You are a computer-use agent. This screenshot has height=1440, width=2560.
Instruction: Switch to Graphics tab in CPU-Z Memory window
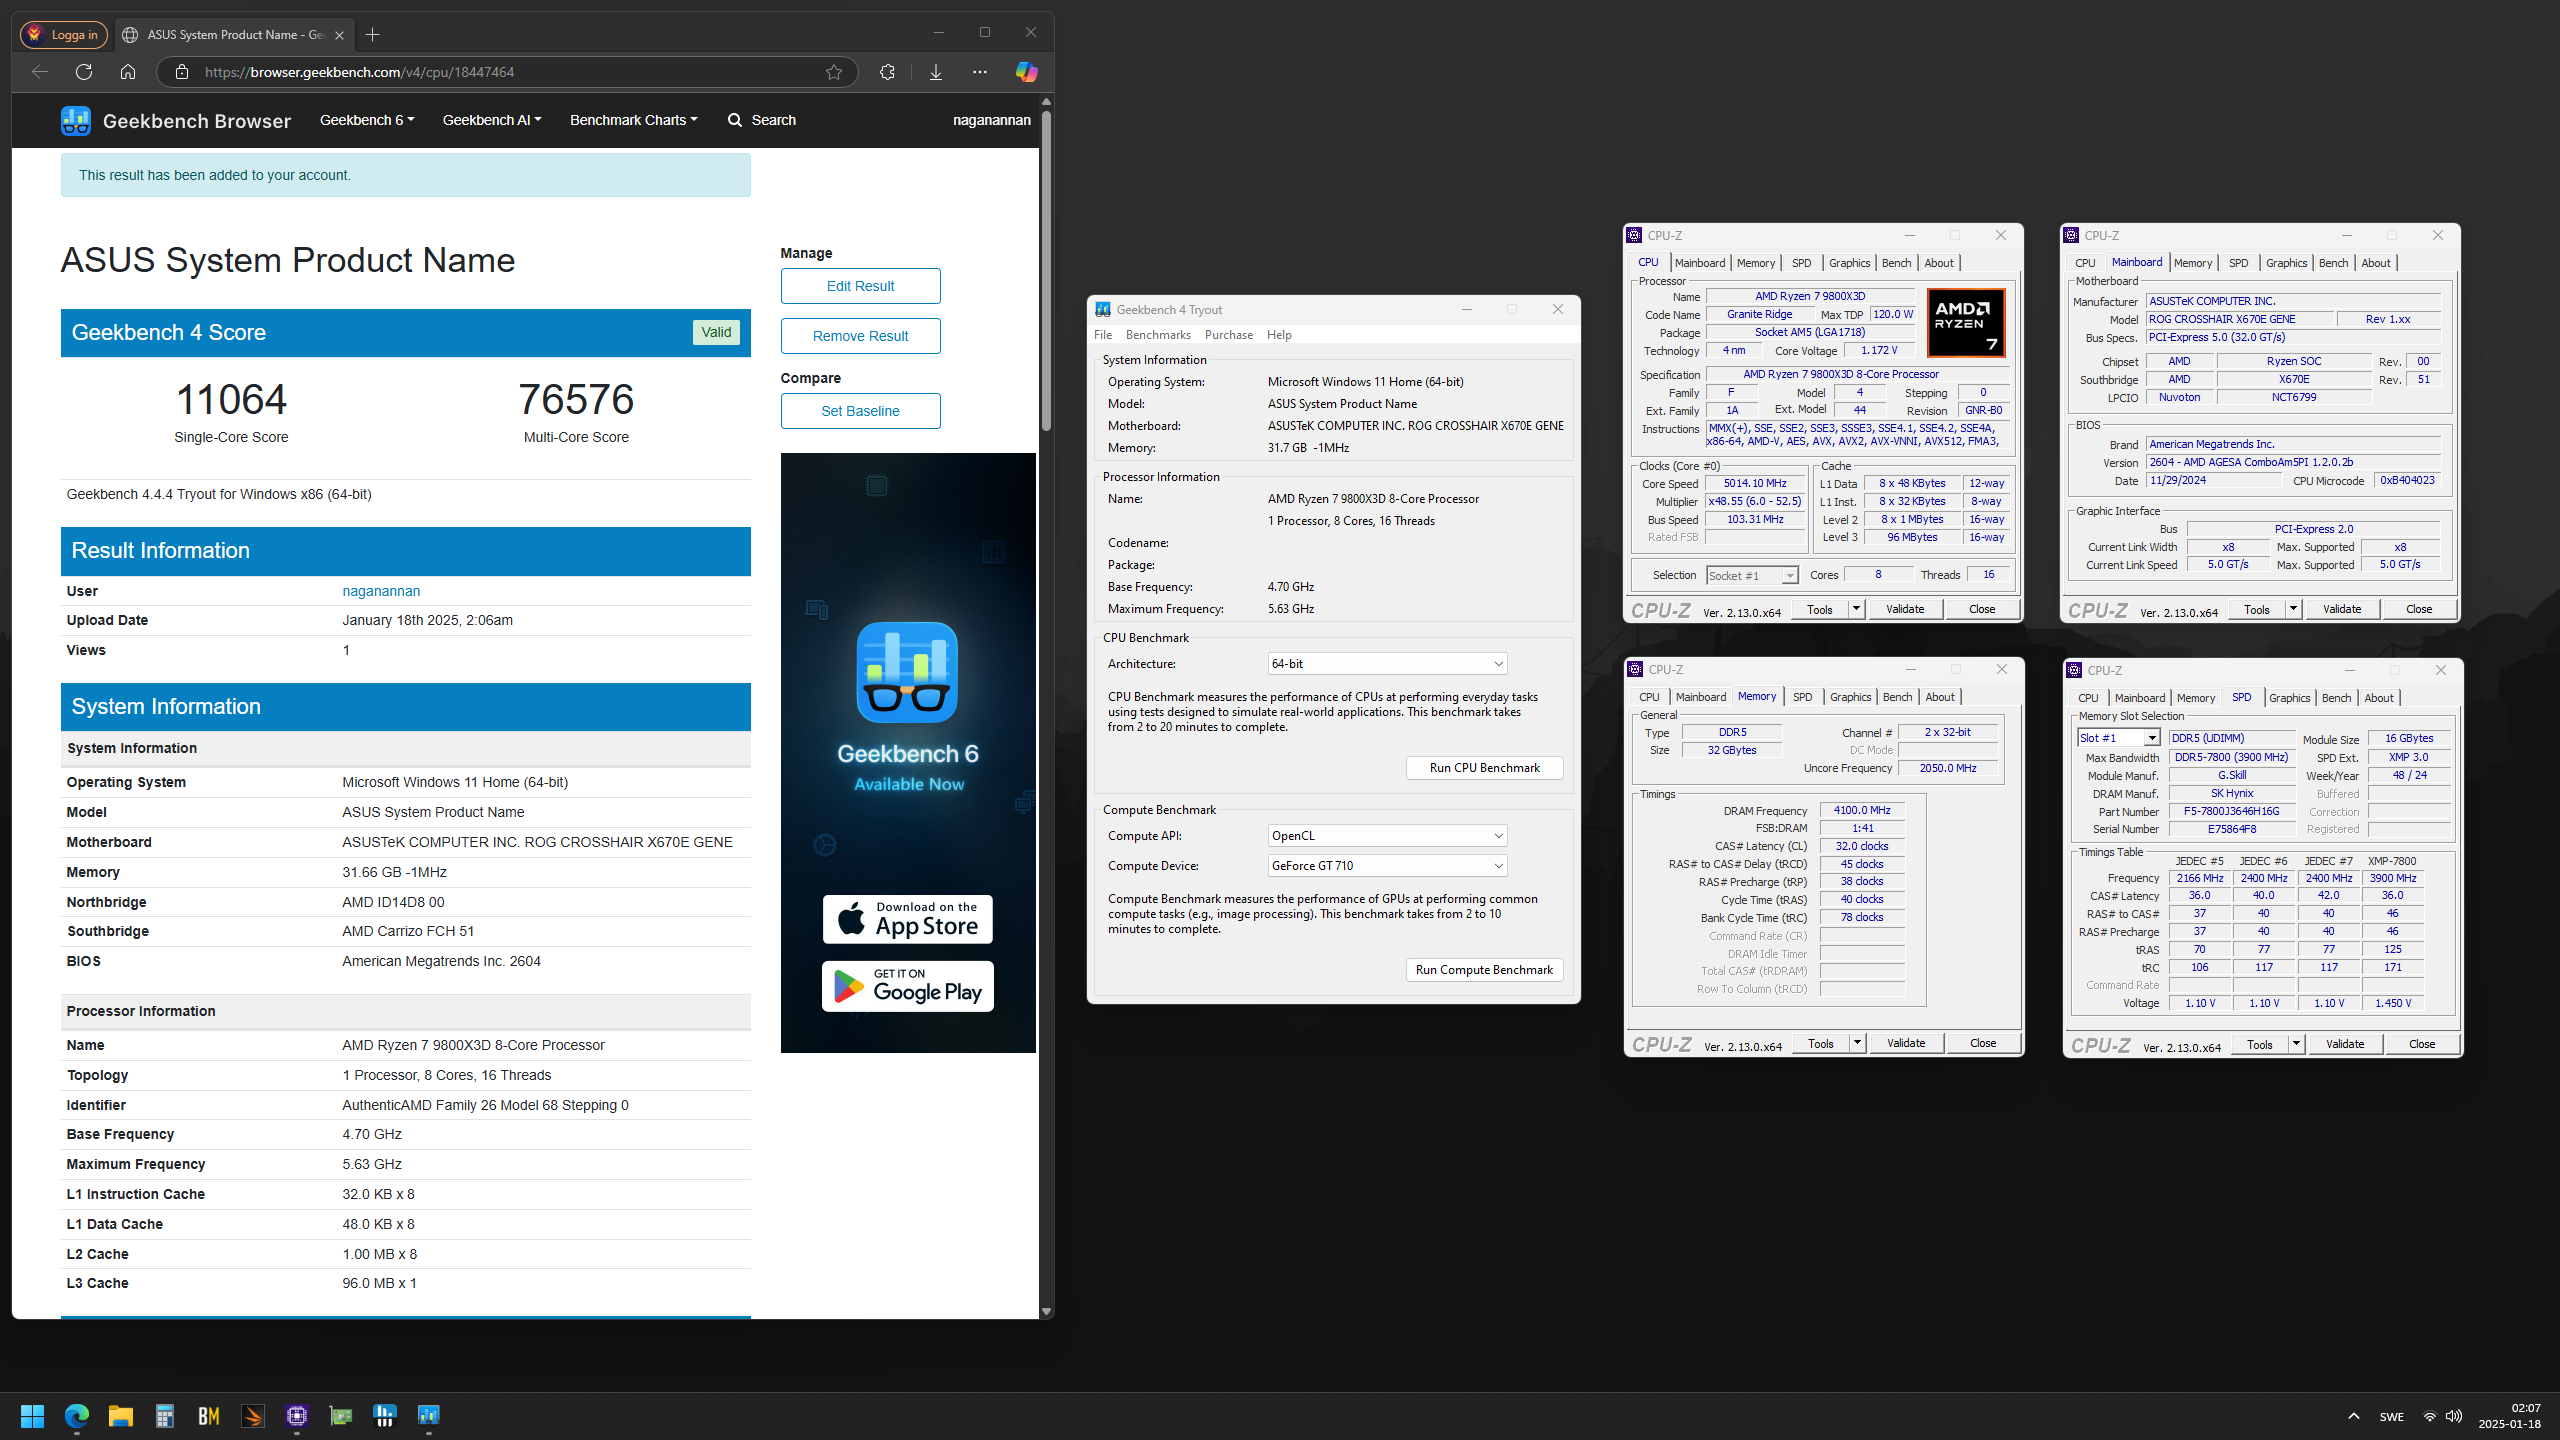tap(1850, 697)
